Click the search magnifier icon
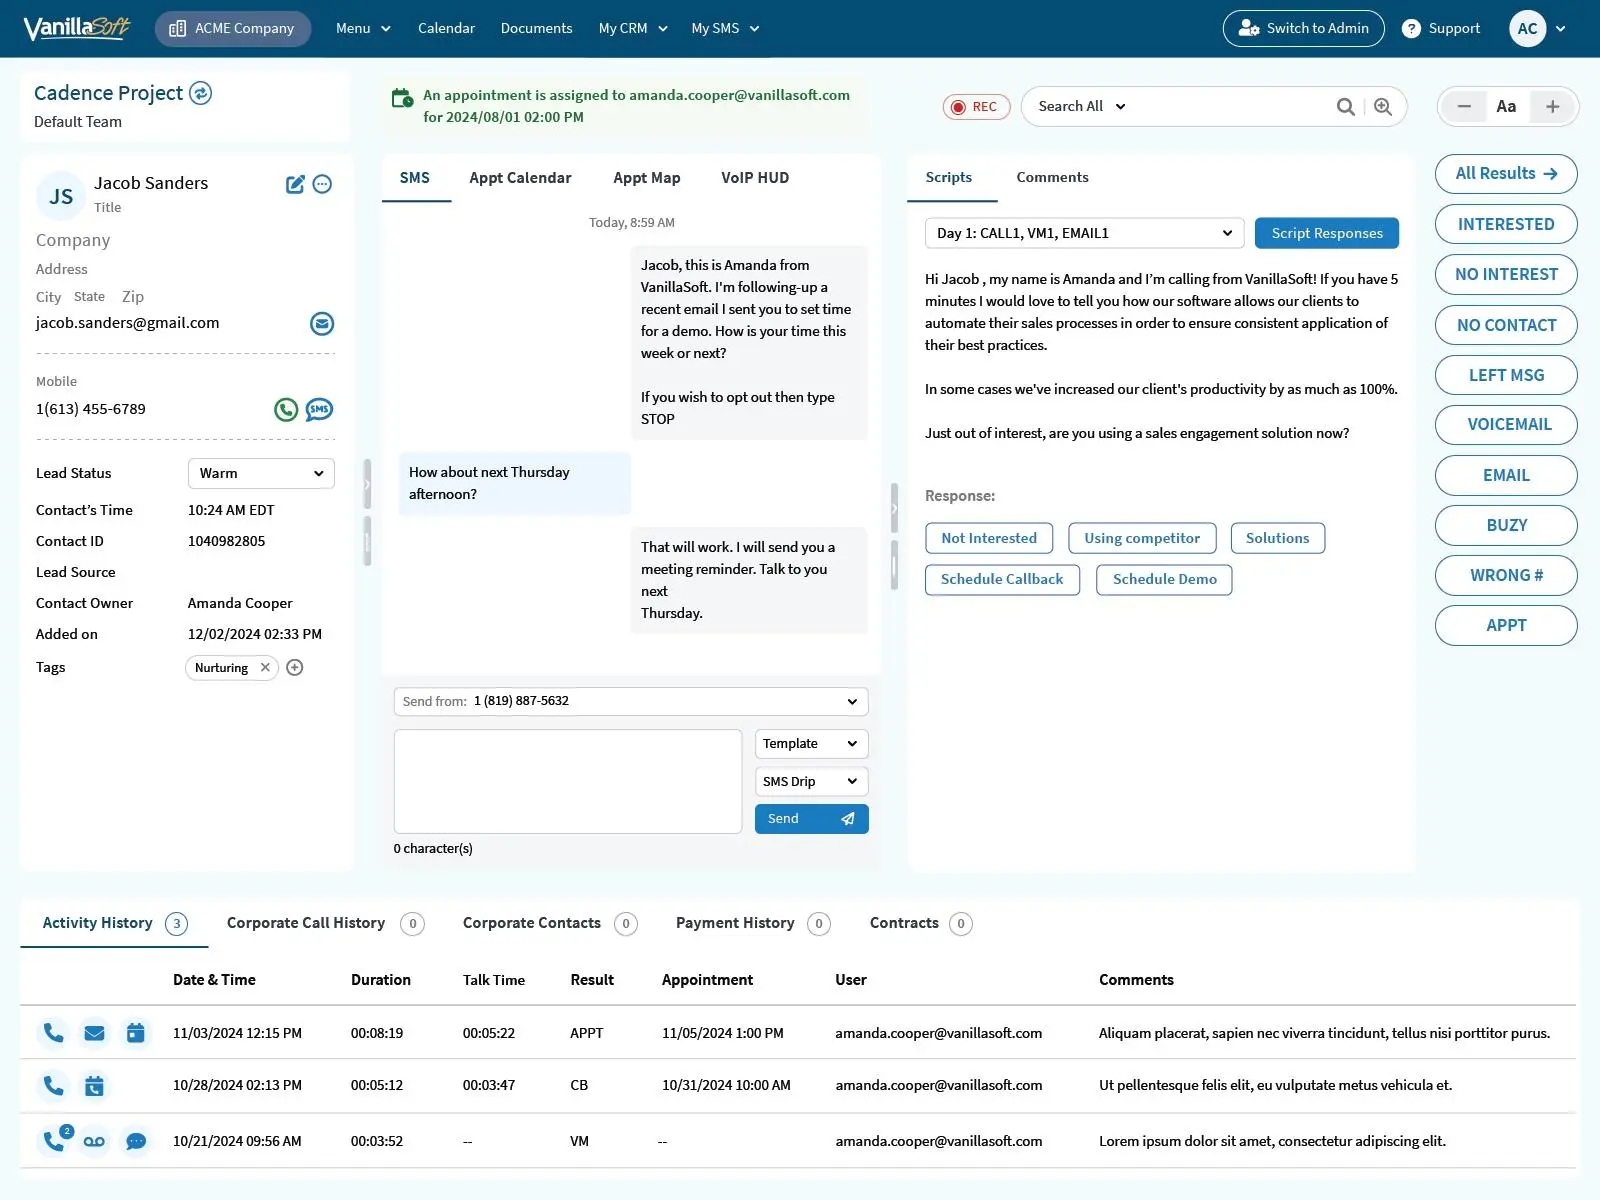This screenshot has height=1200, width=1600. [1346, 107]
